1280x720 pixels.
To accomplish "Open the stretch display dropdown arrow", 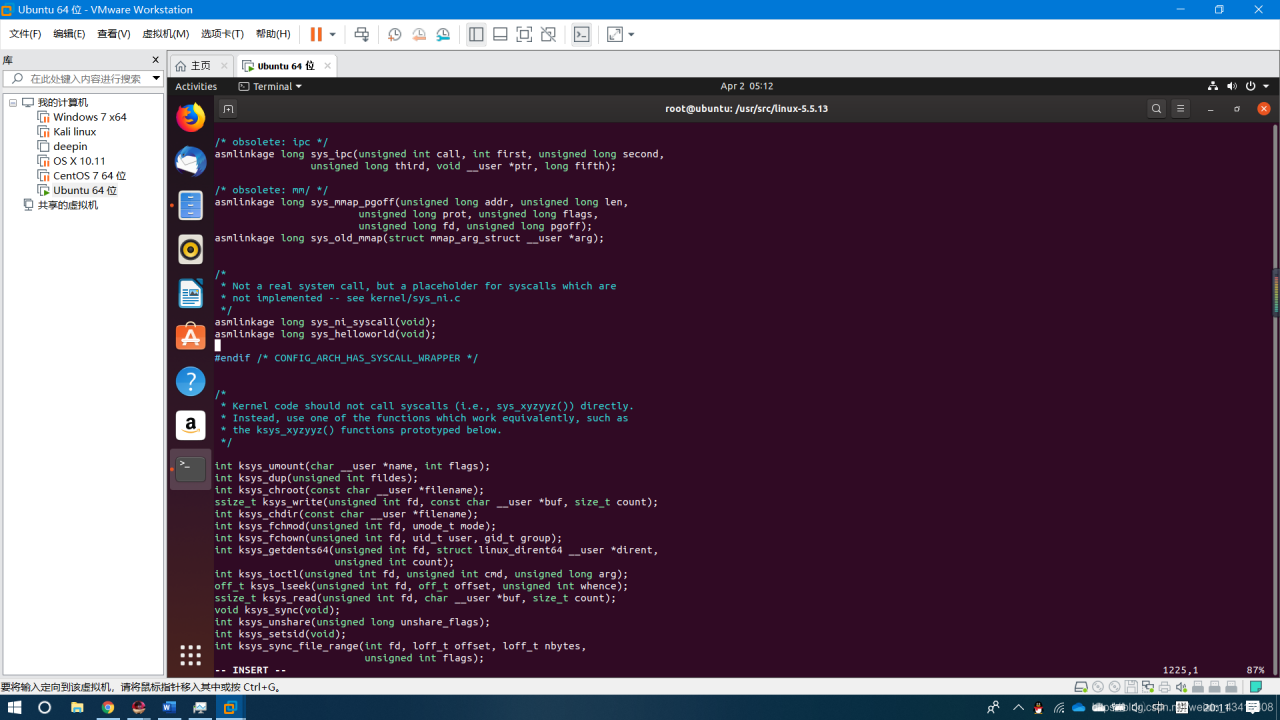I will point(631,34).
